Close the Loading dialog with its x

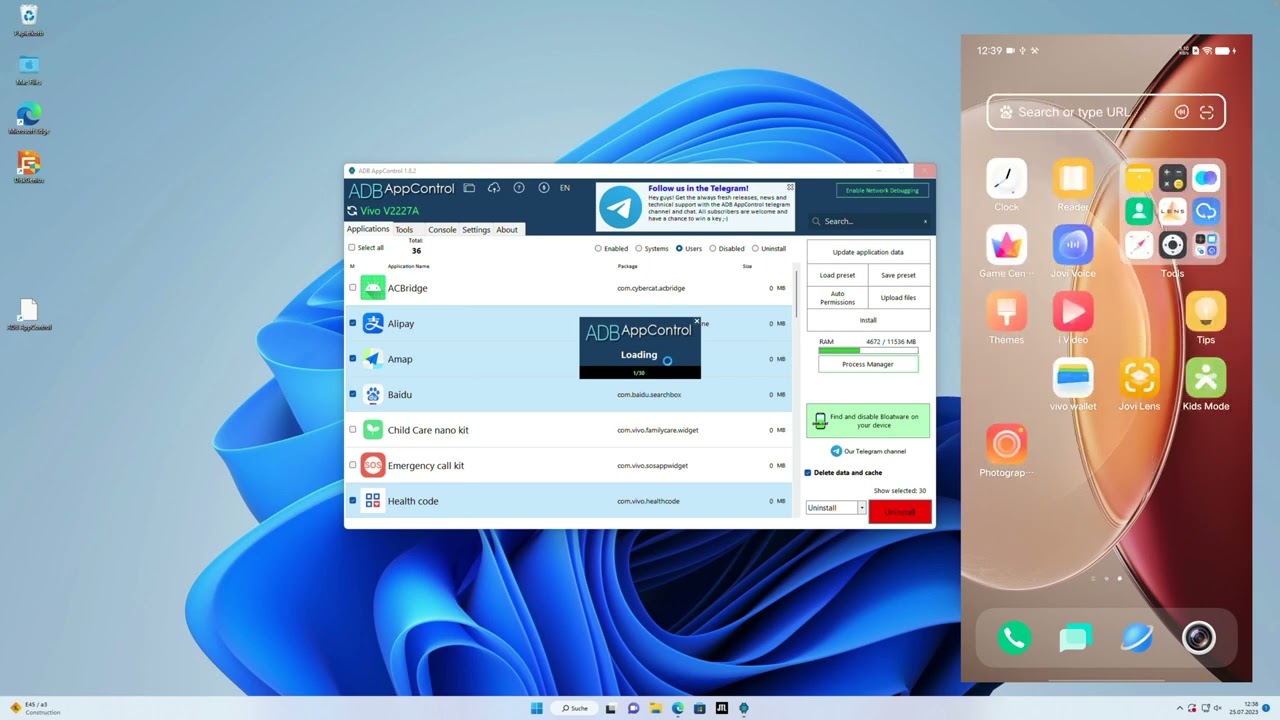697,322
